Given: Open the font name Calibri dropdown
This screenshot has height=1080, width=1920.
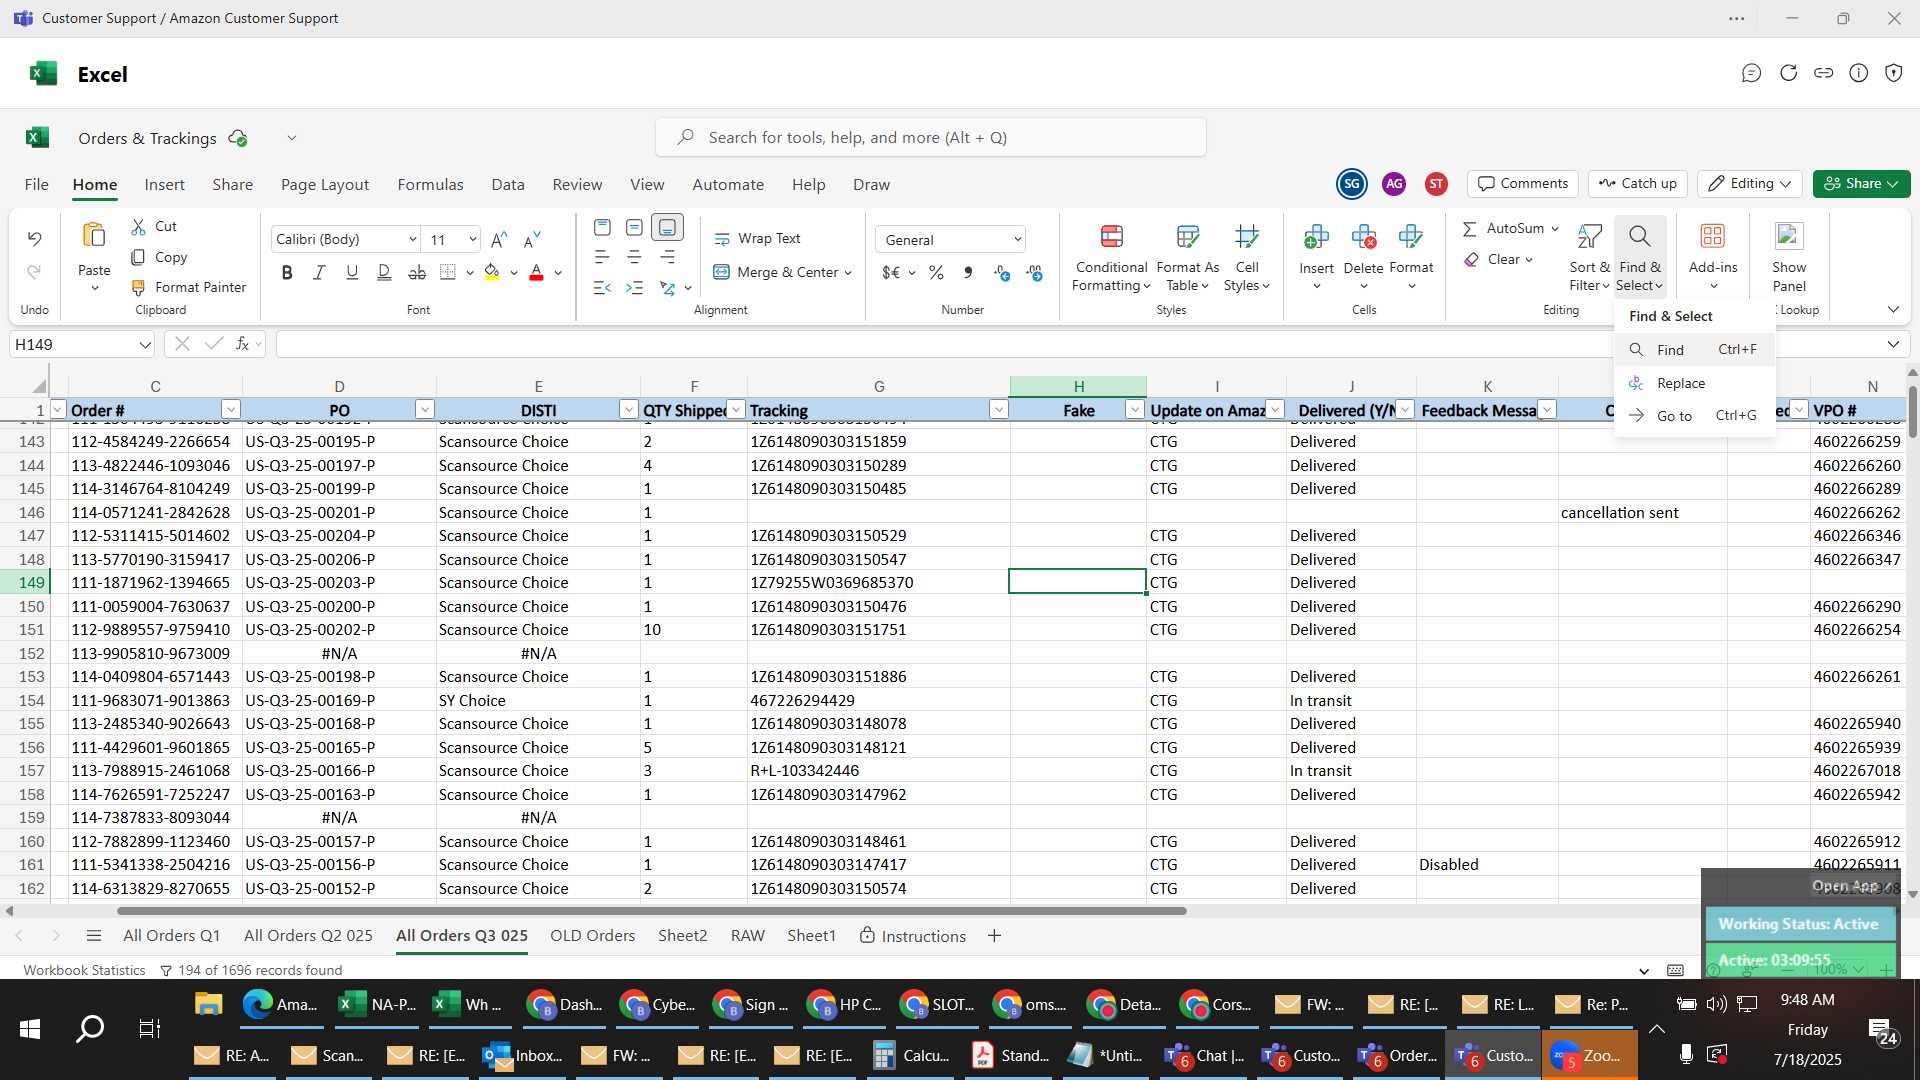Looking at the screenshot, I should click(412, 239).
